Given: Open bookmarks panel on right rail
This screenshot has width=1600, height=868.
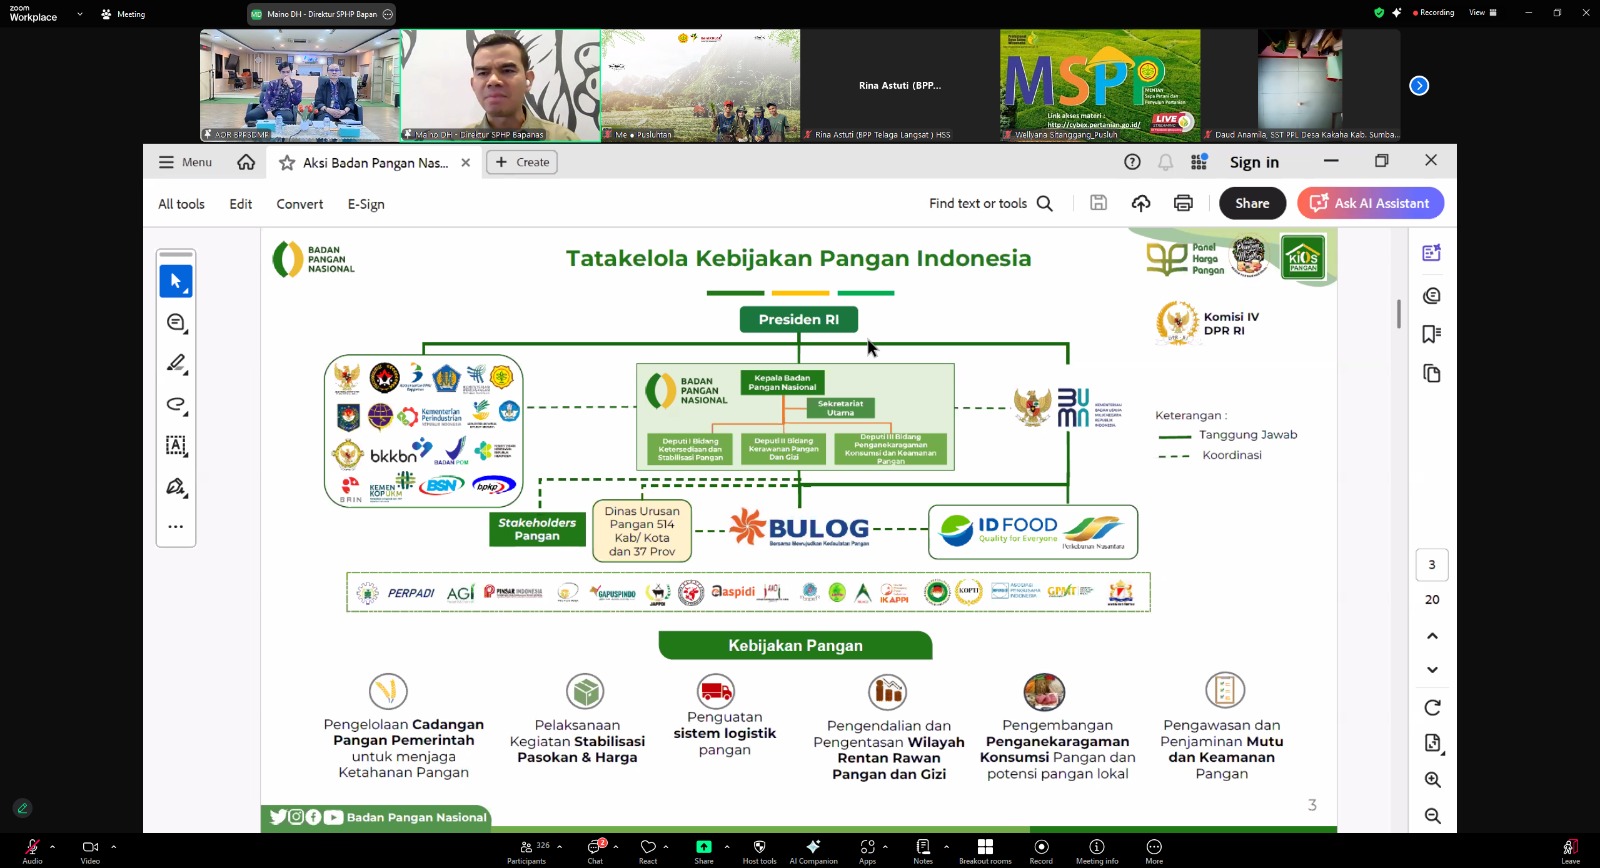Looking at the screenshot, I should tap(1432, 334).
